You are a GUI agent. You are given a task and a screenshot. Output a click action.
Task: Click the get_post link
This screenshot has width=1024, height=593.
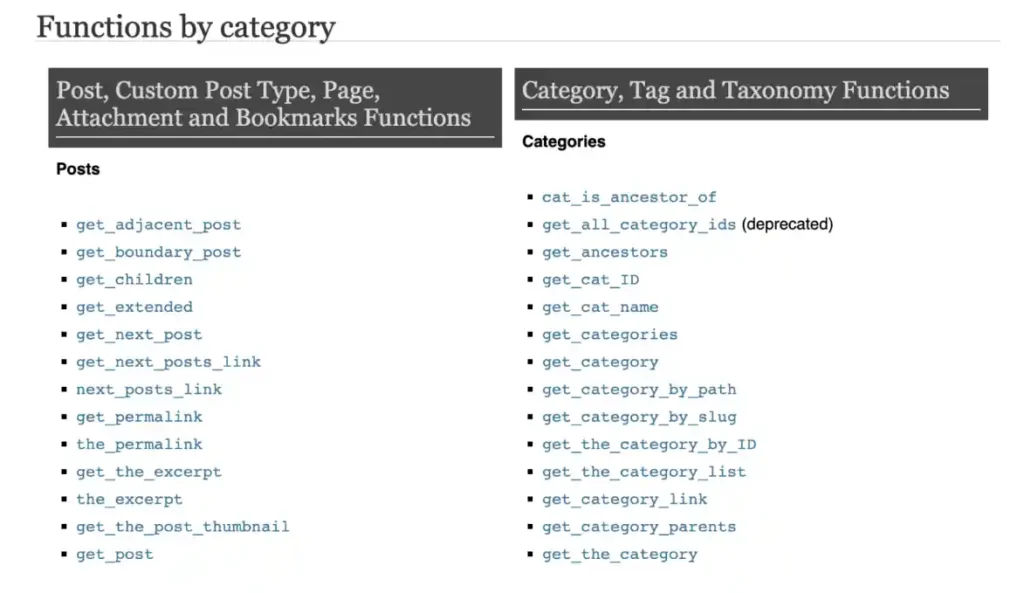(114, 554)
